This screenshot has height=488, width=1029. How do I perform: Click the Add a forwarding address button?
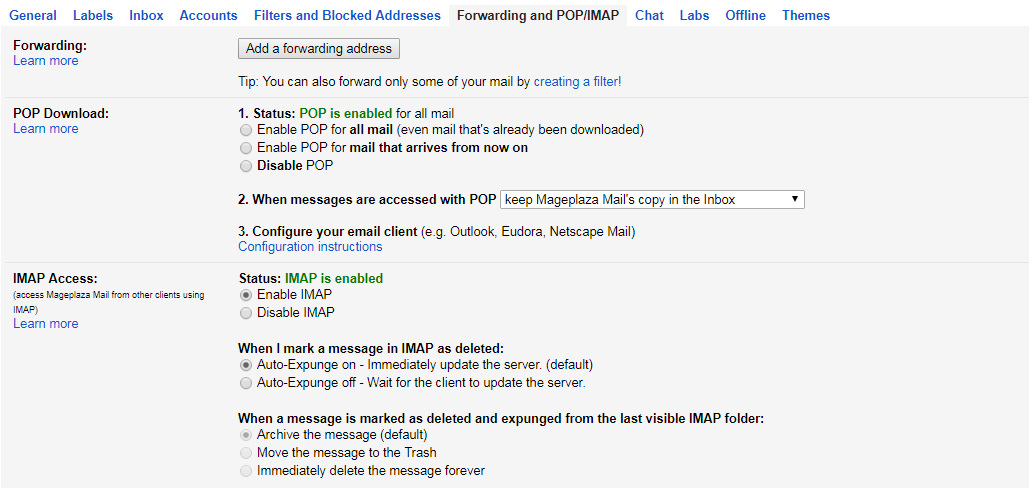point(318,49)
